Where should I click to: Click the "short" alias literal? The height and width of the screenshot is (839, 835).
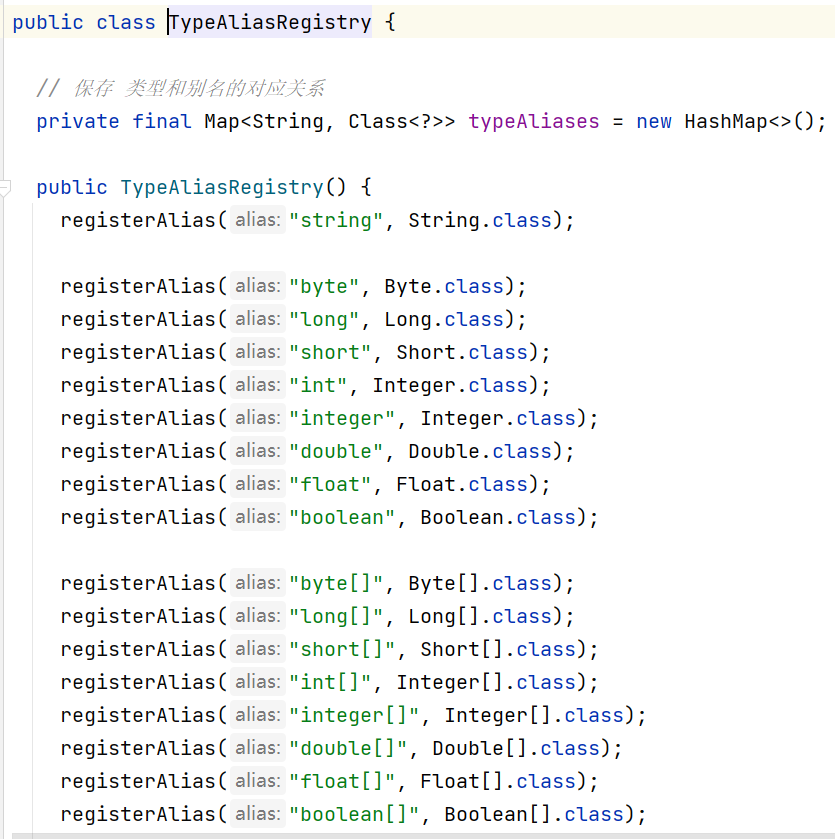point(330,353)
